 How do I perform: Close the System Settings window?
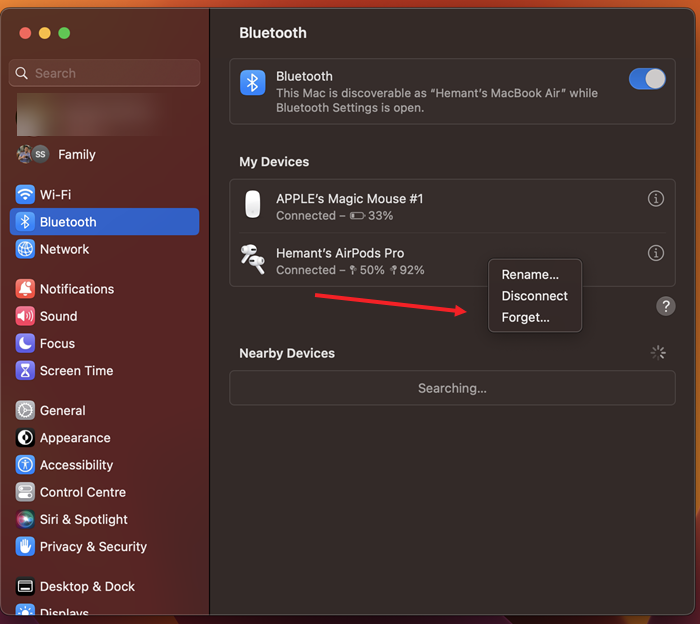pyautogui.click(x=25, y=33)
